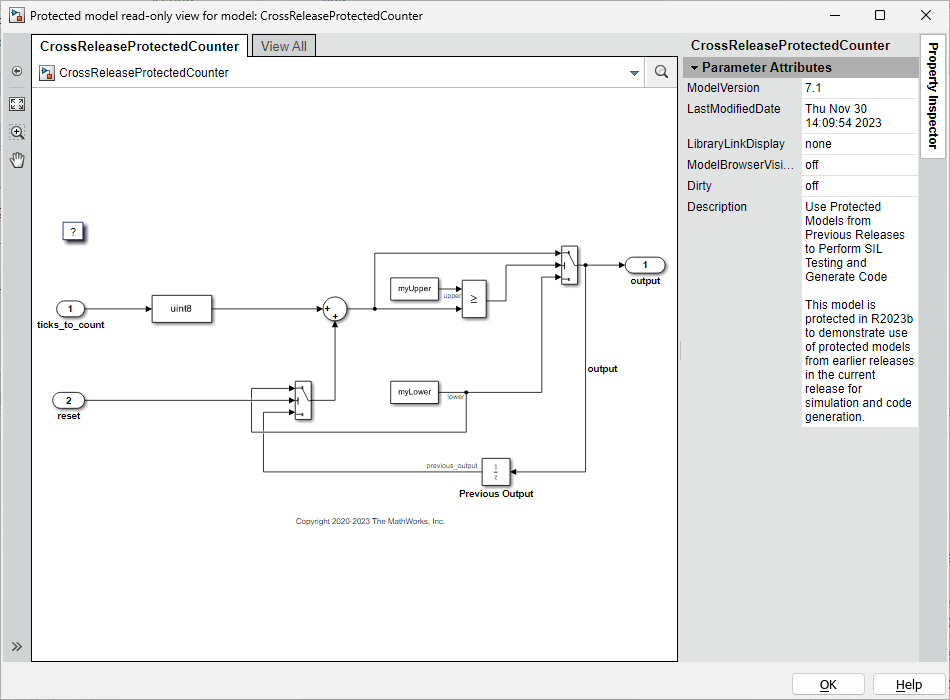
Task: Click the Fit-to-view icon
Action: pyautogui.click(x=16, y=103)
